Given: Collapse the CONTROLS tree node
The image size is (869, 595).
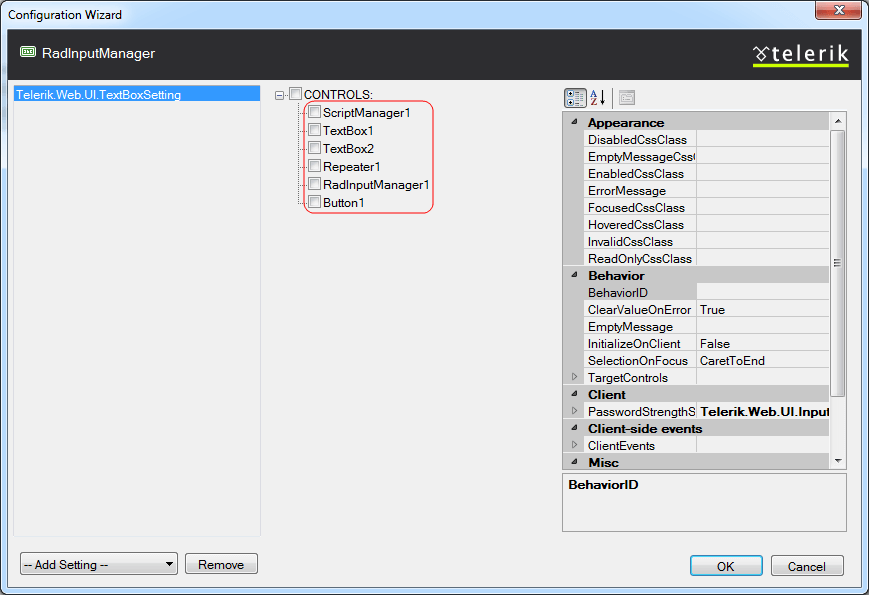Looking at the screenshot, I should coord(279,95).
